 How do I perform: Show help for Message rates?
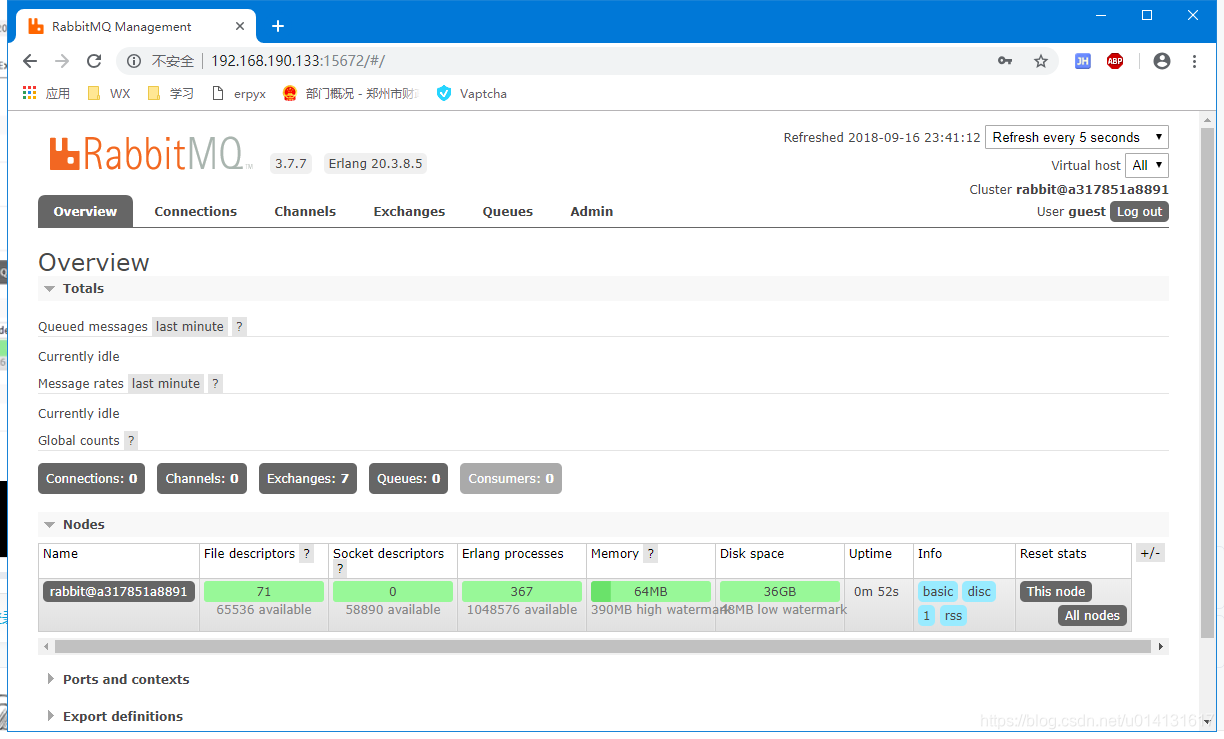[x=215, y=384]
